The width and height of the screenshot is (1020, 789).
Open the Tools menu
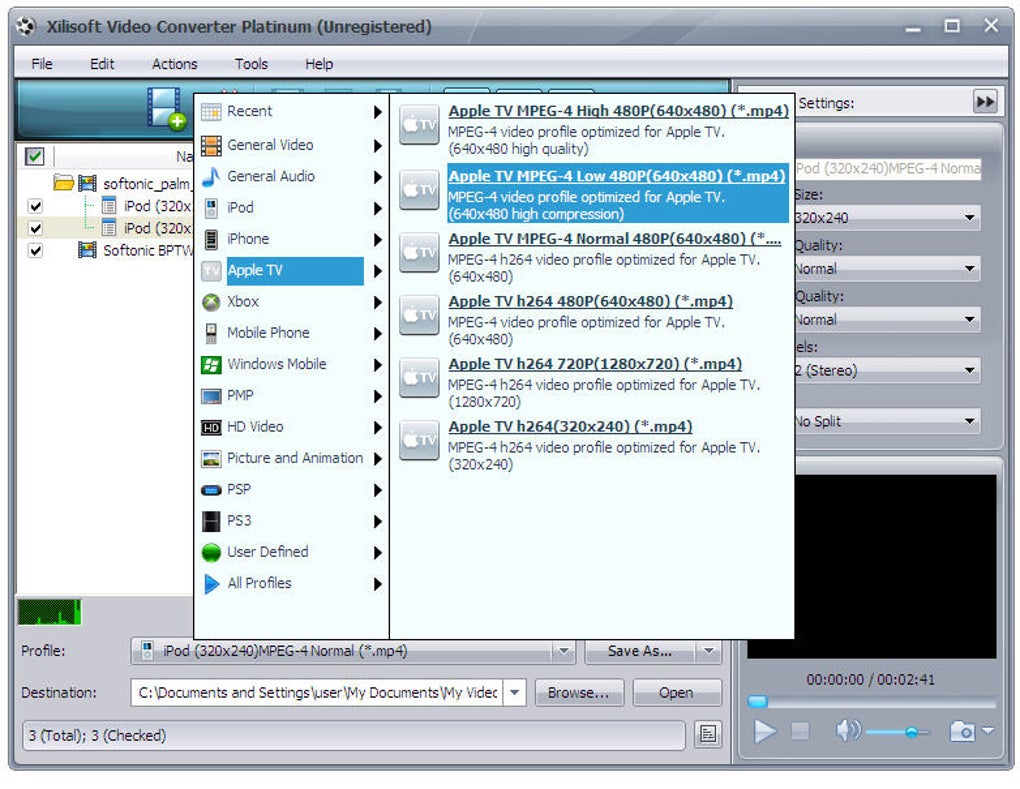pos(251,64)
